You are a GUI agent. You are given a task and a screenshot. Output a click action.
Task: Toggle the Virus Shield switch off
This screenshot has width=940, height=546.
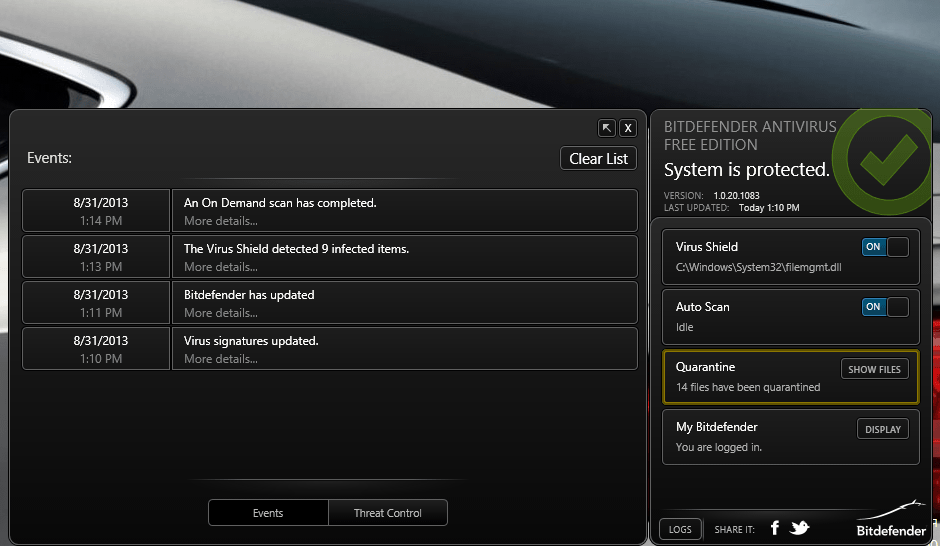pyautogui.click(x=885, y=247)
